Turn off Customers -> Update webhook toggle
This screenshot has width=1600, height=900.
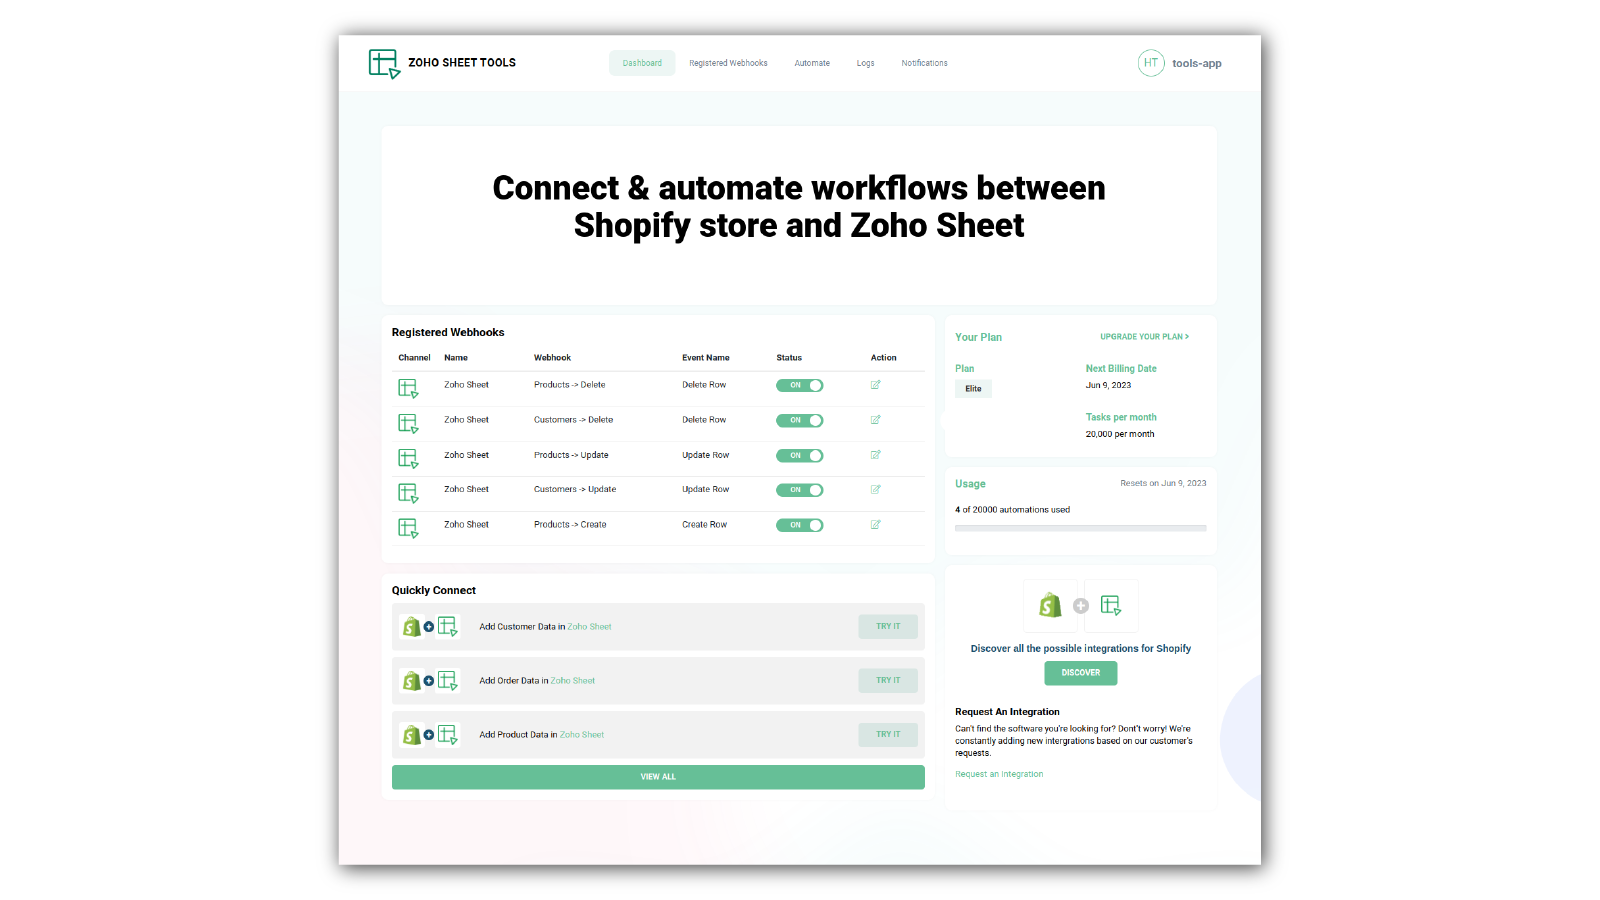pyautogui.click(x=800, y=490)
